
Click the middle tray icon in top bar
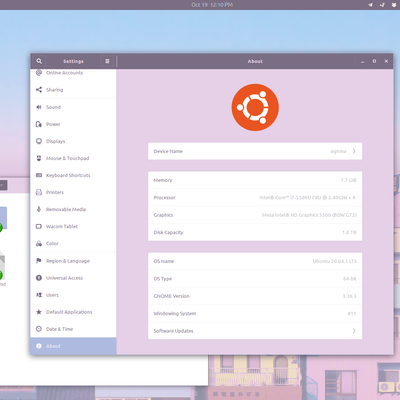coord(382,5)
